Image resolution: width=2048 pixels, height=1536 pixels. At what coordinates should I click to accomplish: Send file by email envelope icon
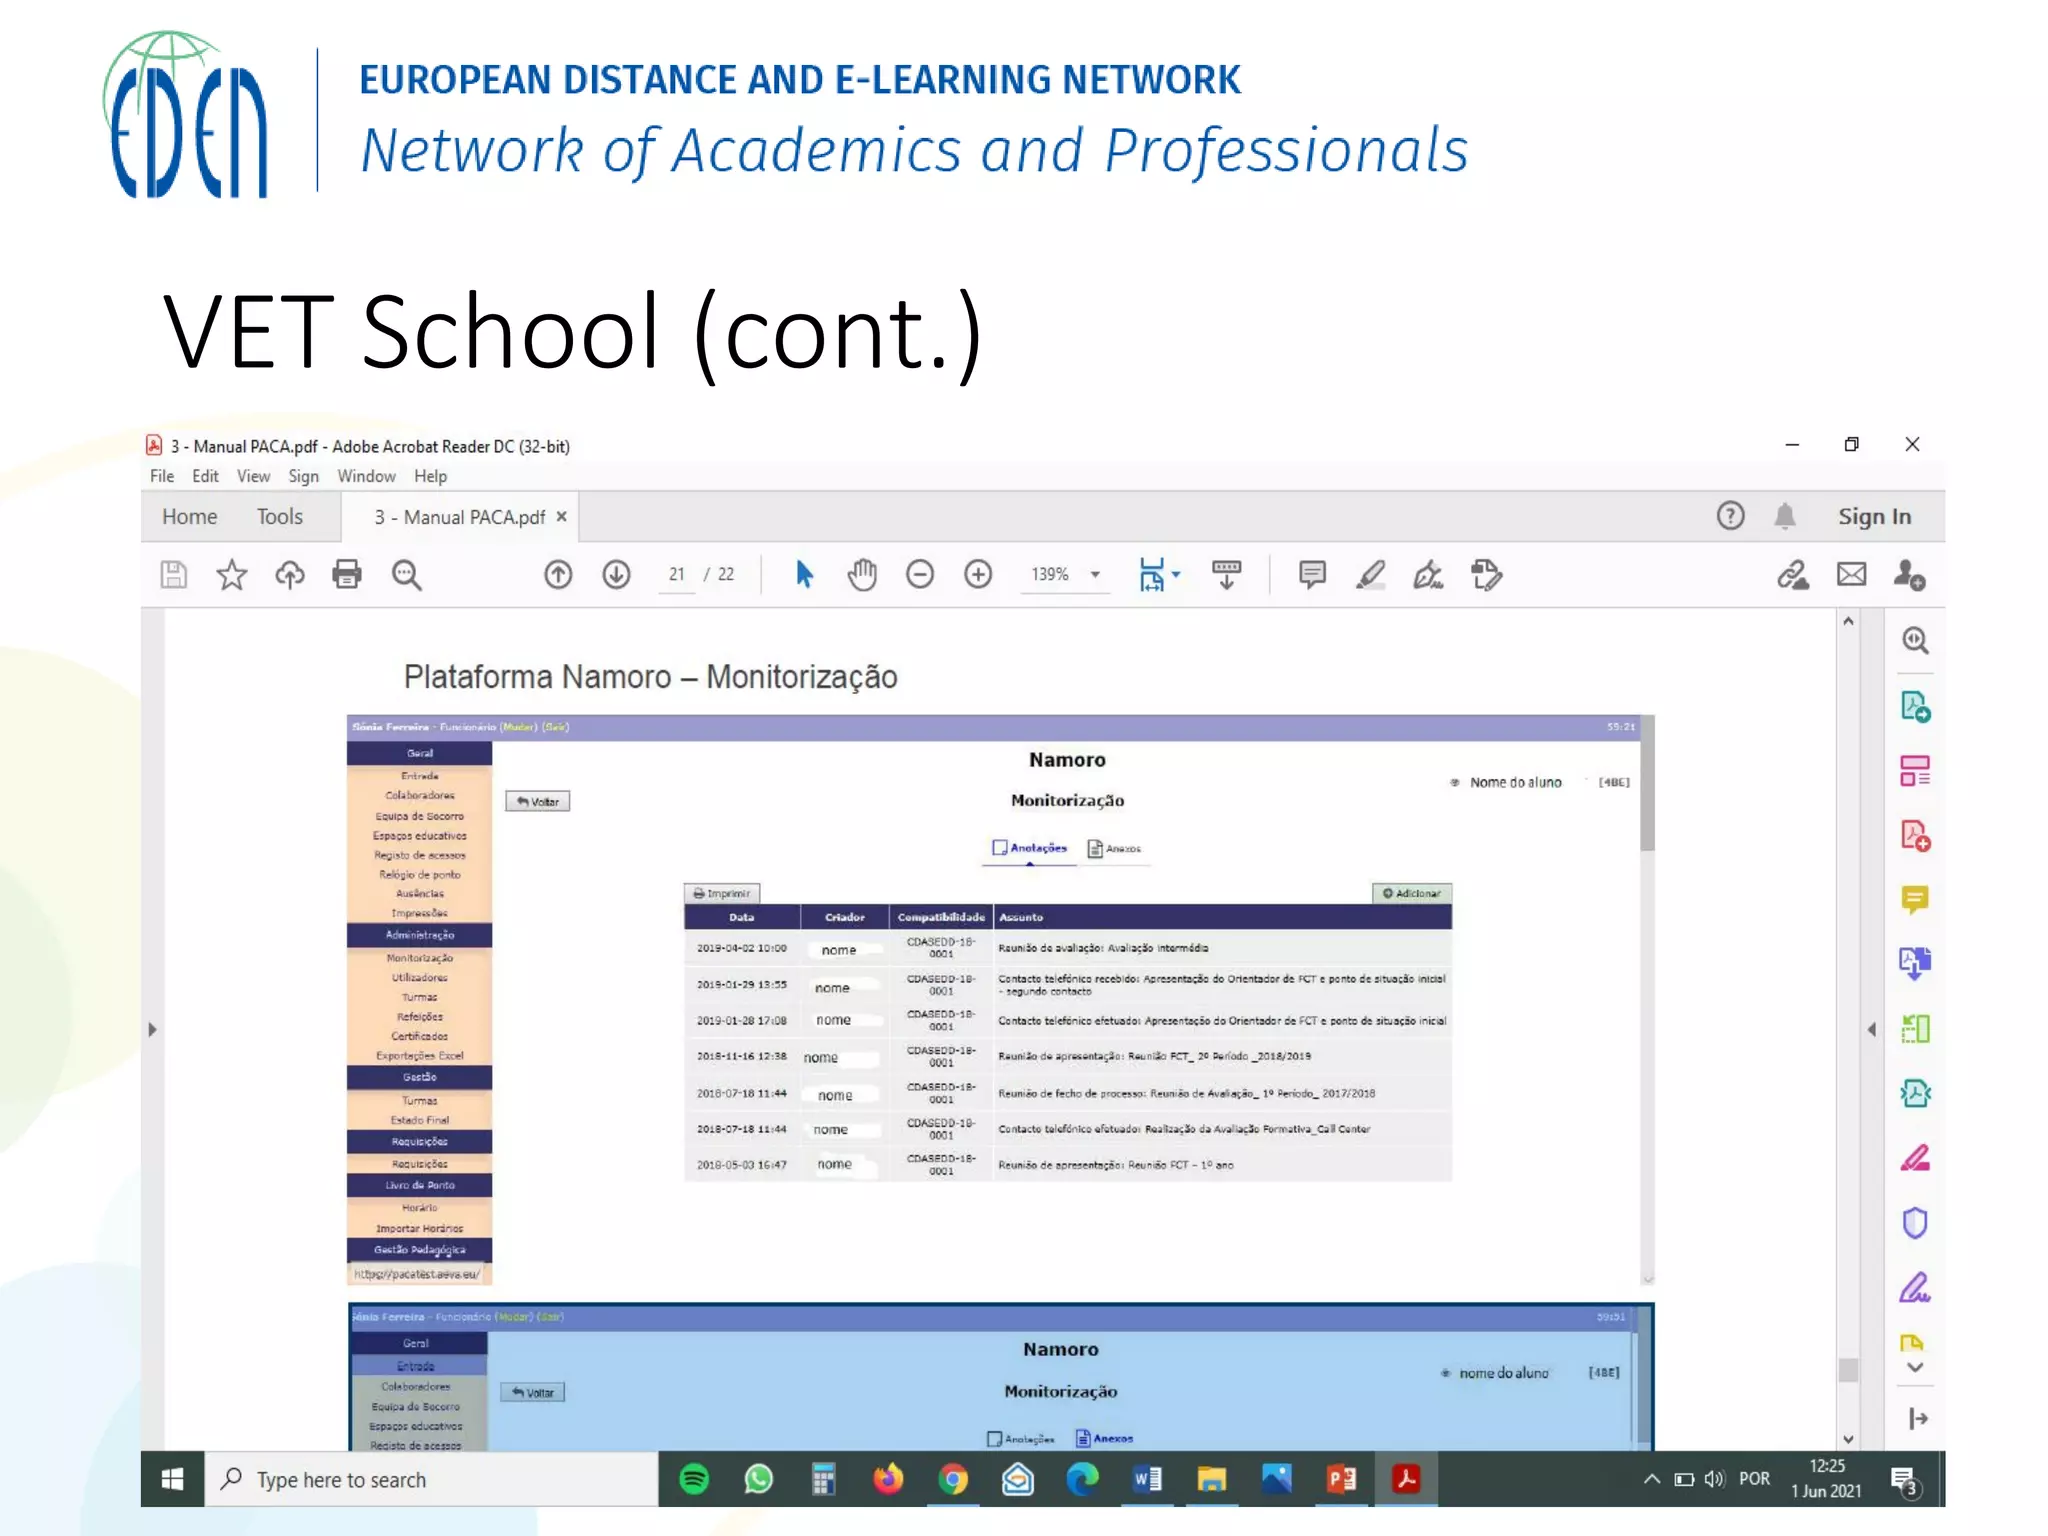[1851, 575]
